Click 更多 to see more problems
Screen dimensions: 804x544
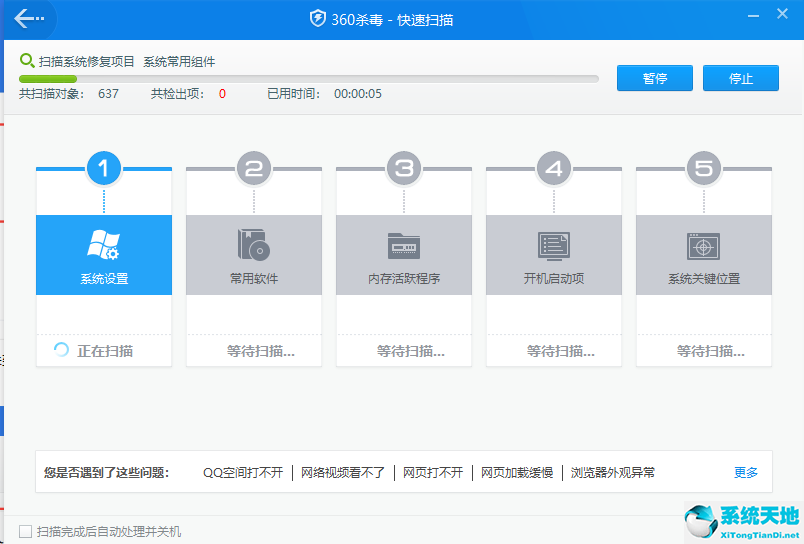point(746,472)
